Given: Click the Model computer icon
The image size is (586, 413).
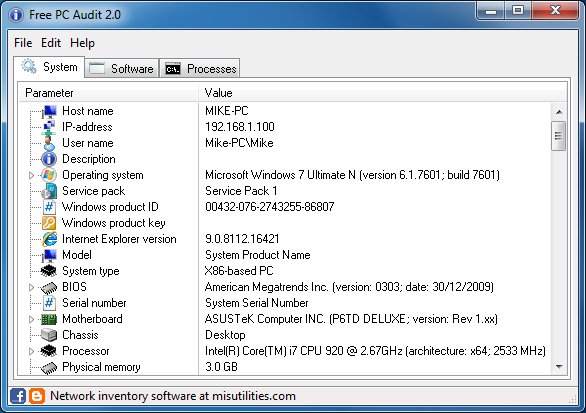Looking at the screenshot, I should pos(49,255).
